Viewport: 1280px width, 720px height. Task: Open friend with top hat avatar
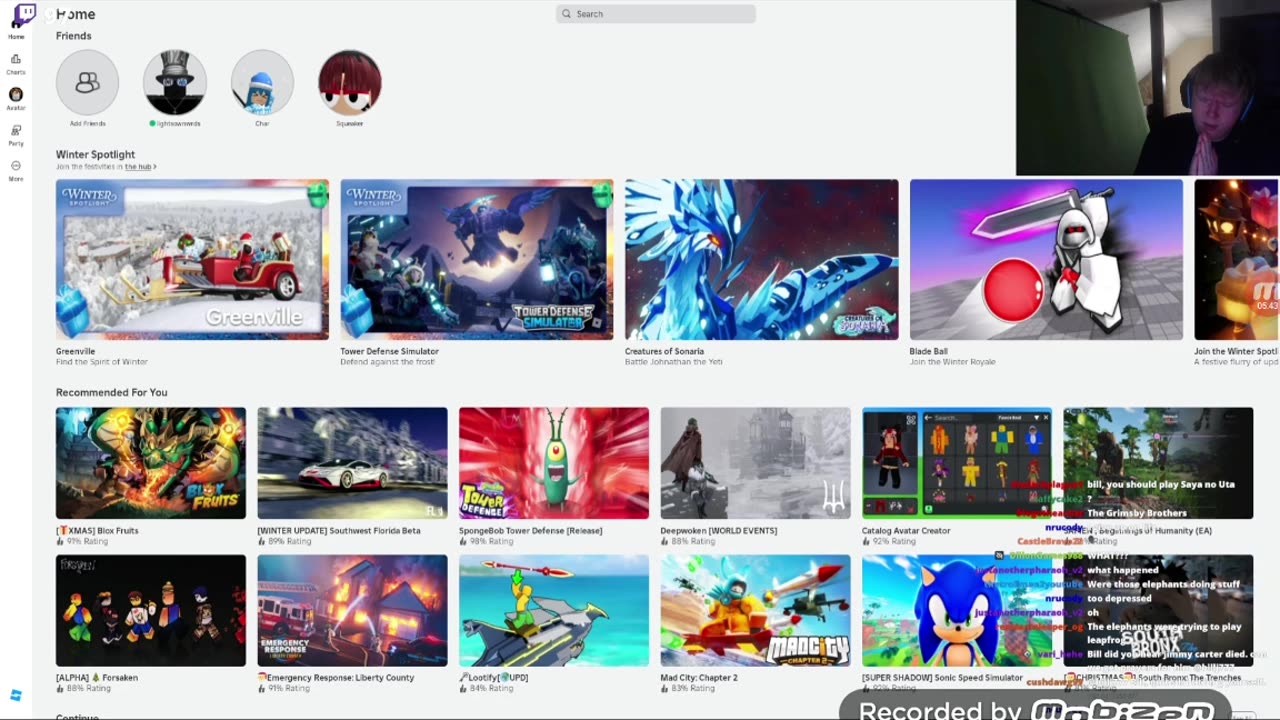pos(175,82)
